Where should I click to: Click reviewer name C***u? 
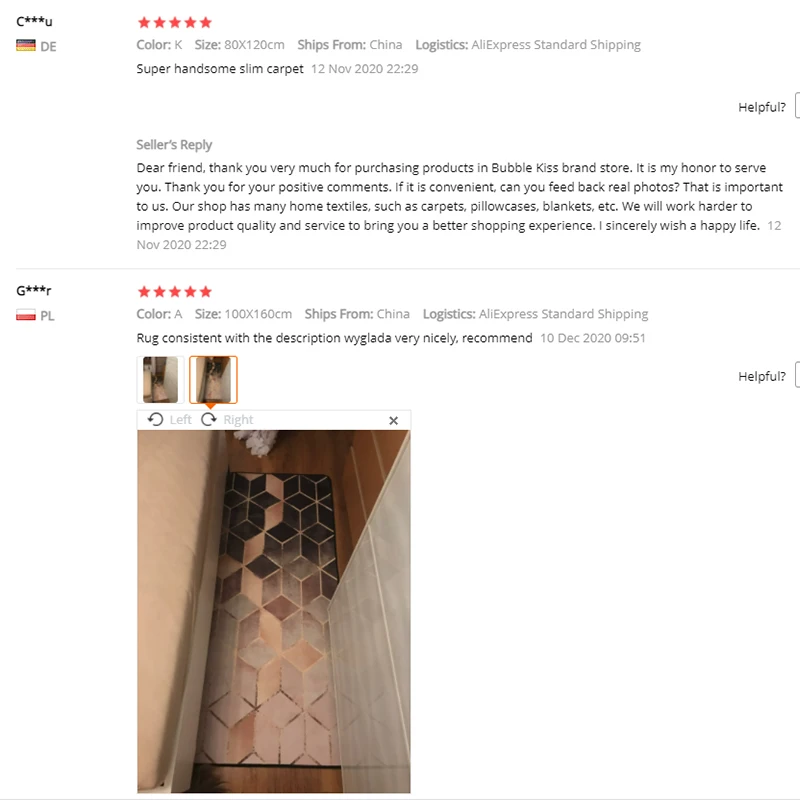coord(34,21)
